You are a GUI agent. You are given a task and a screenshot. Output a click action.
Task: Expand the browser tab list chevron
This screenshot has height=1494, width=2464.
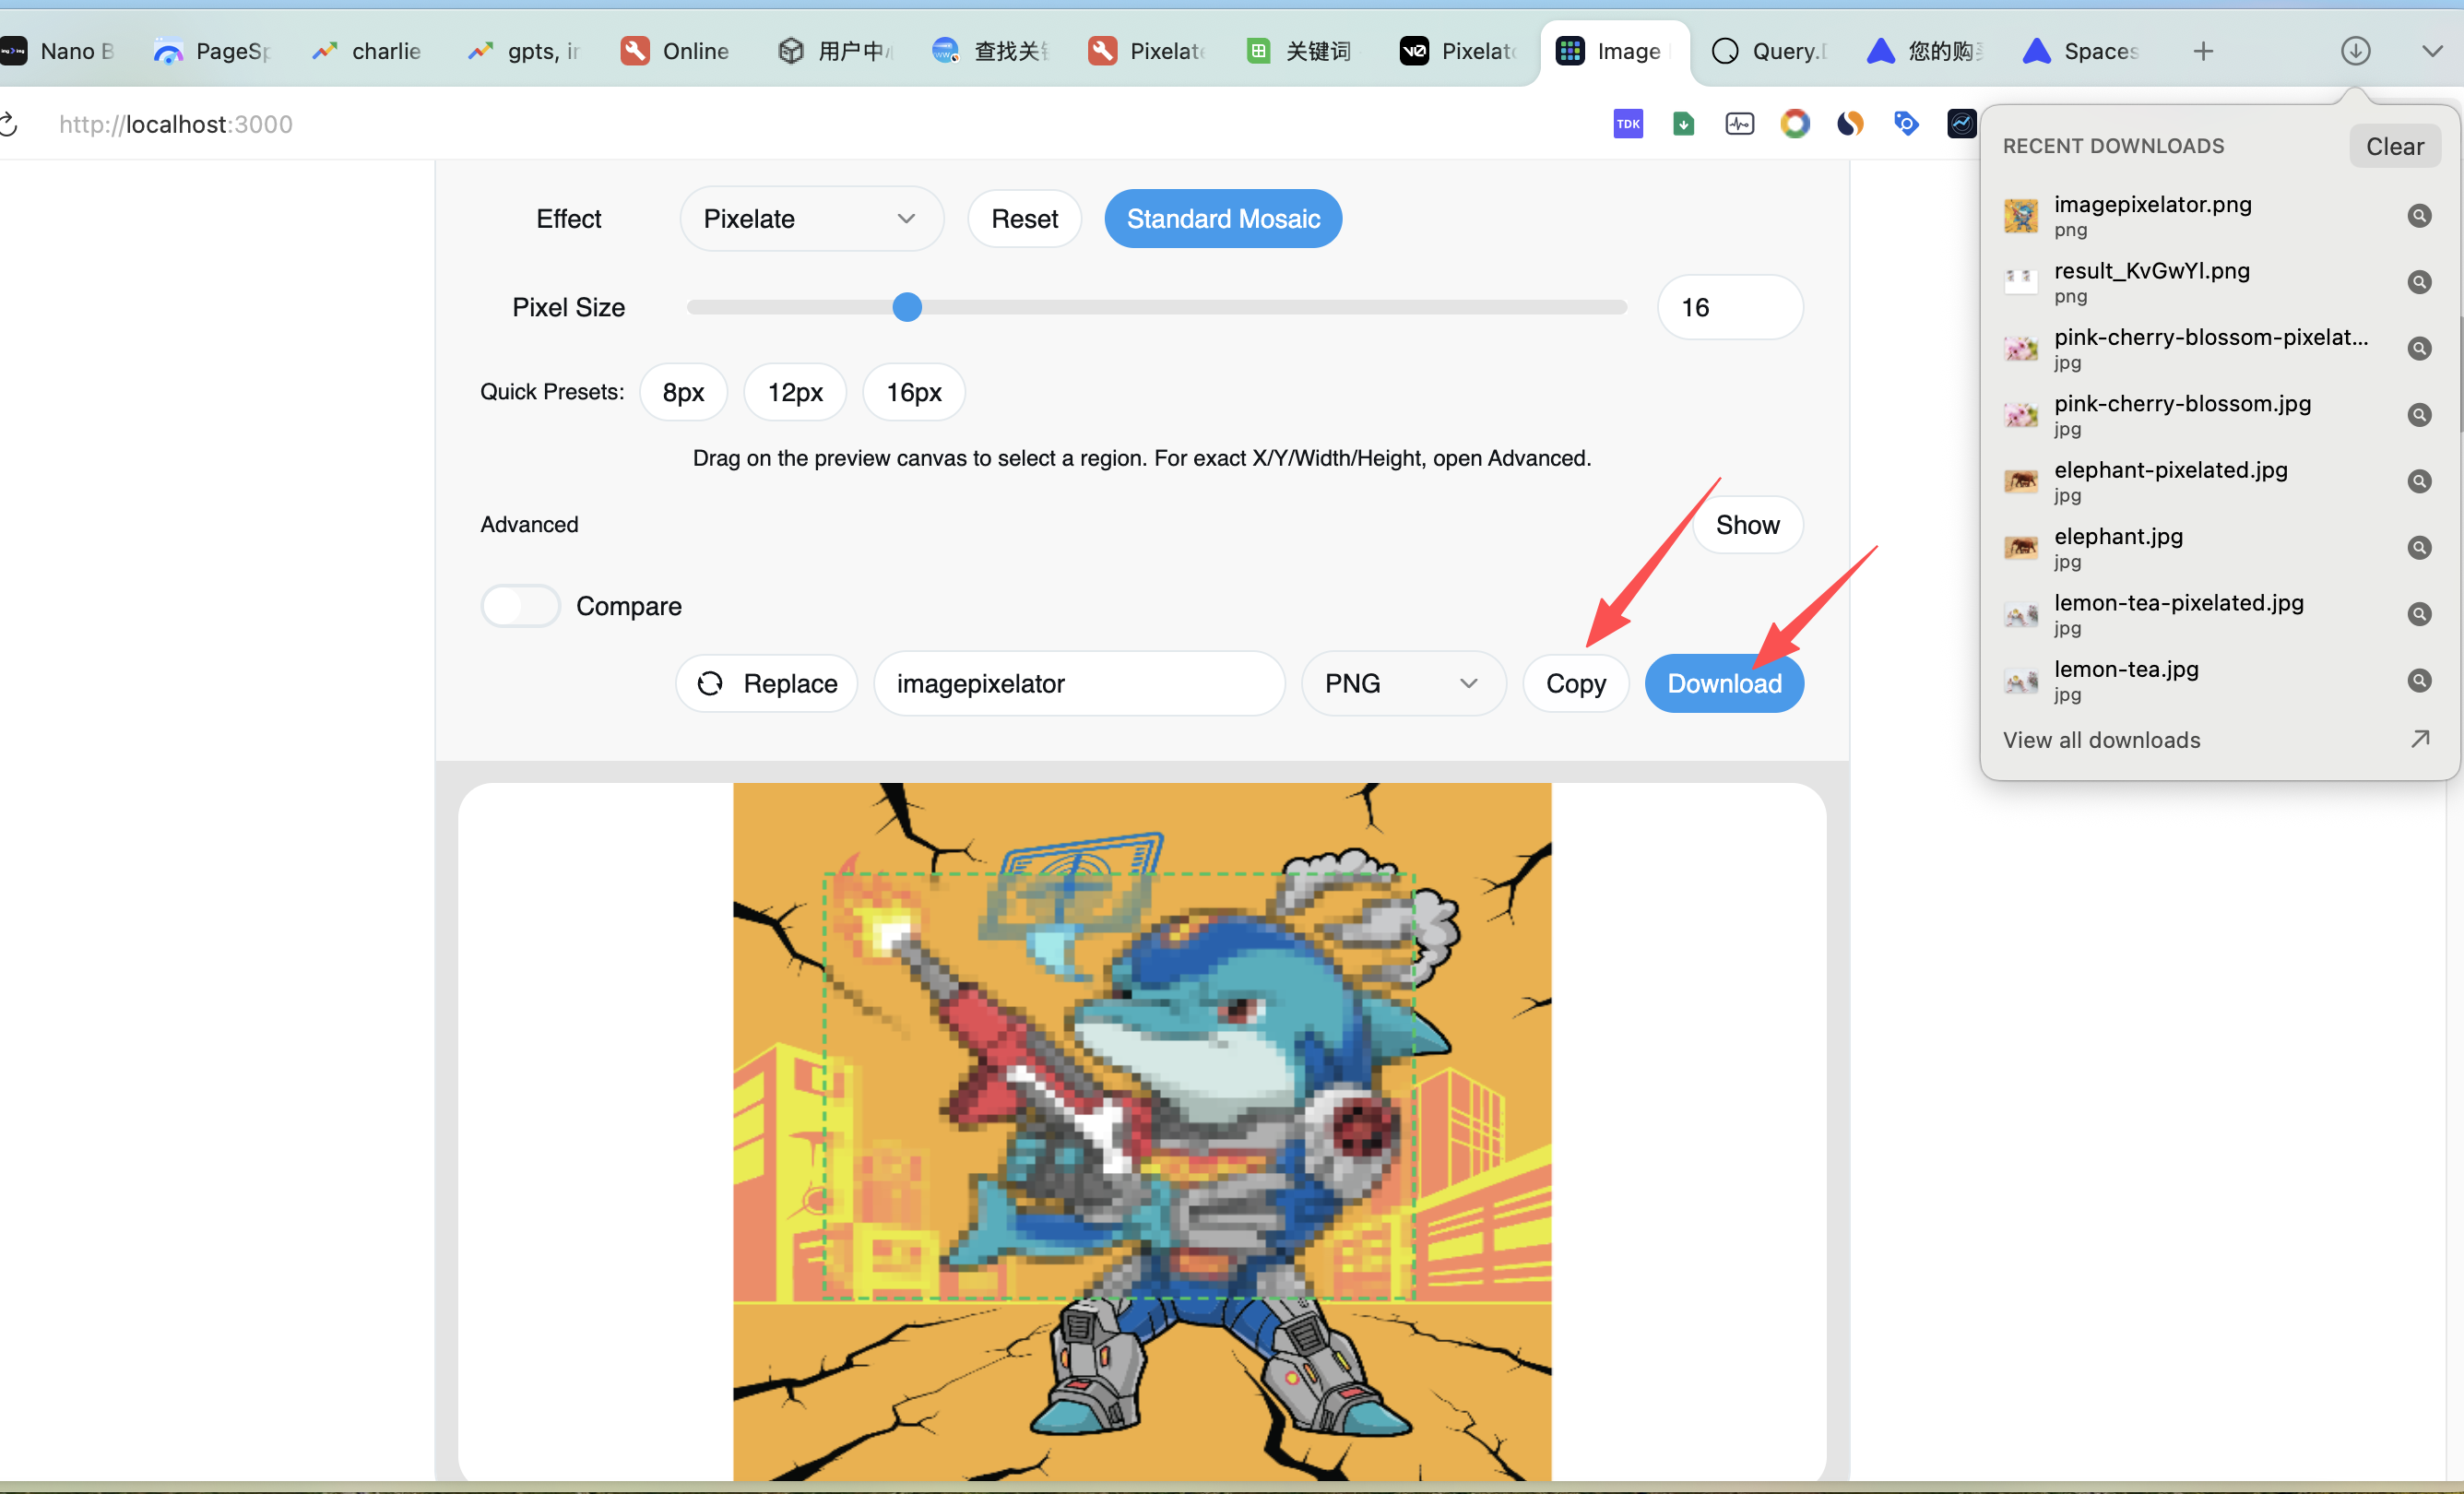pos(2432,51)
